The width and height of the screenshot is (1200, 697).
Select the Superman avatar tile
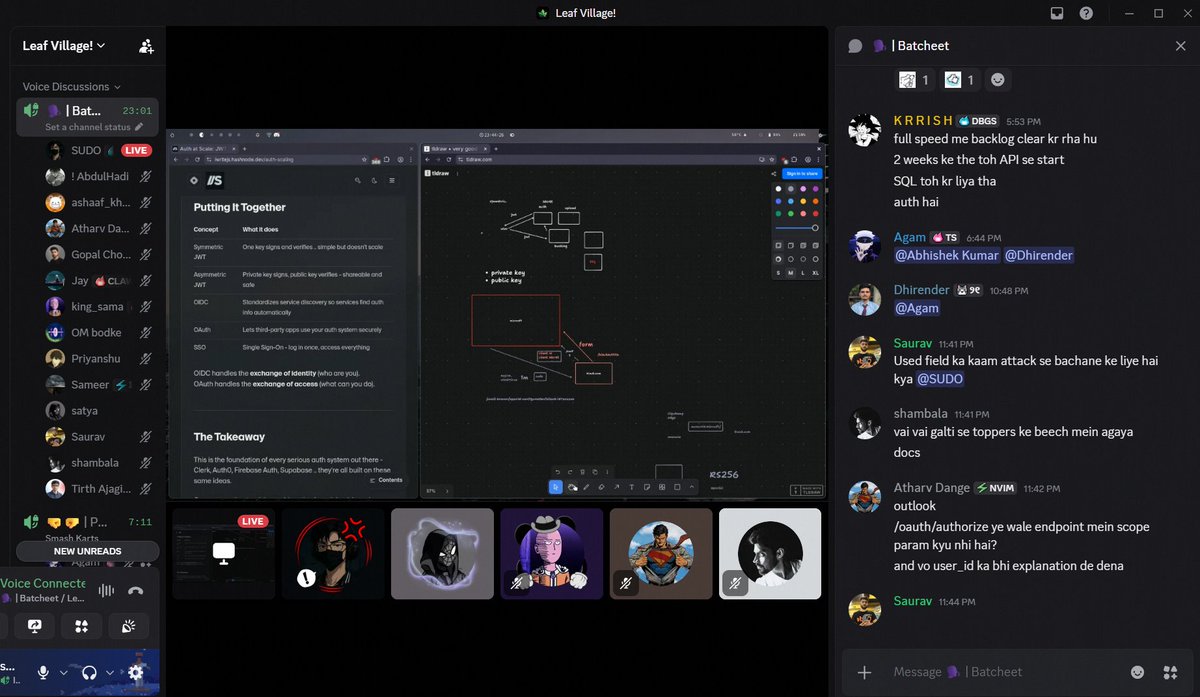pyautogui.click(x=661, y=553)
